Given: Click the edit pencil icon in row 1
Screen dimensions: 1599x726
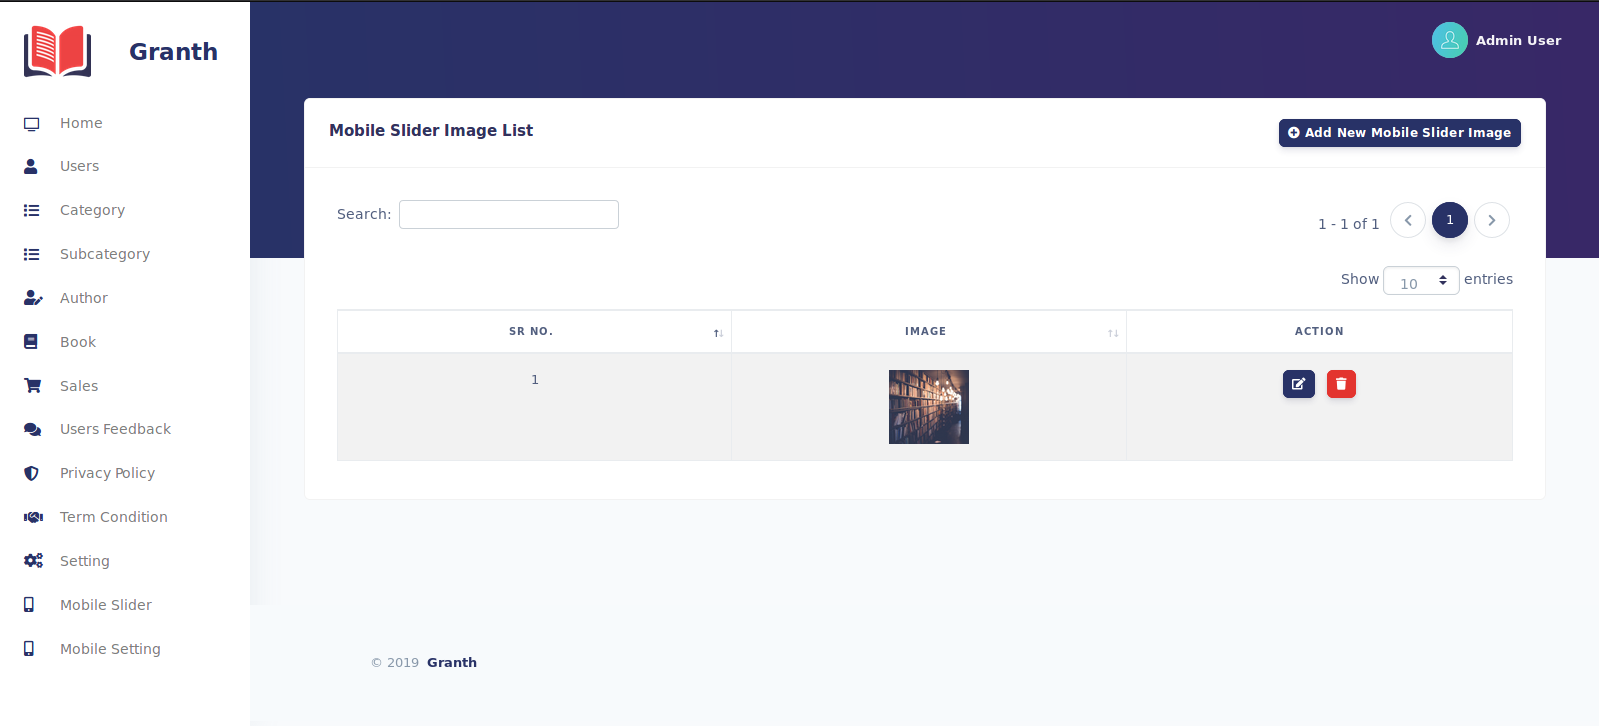Looking at the screenshot, I should (1298, 384).
